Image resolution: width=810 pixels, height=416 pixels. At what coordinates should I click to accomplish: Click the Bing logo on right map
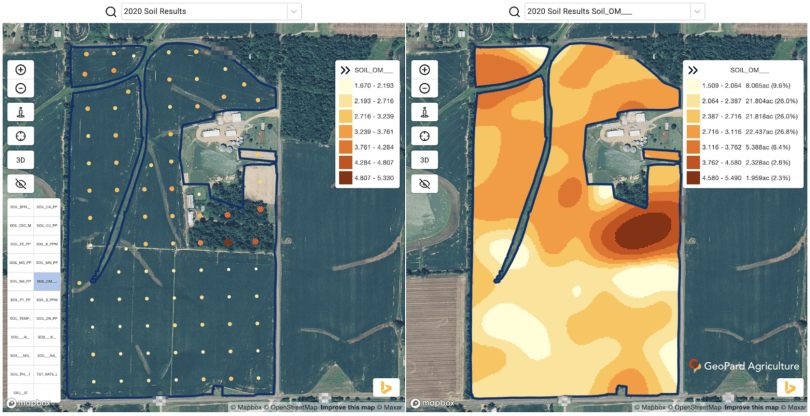[790, 388]
